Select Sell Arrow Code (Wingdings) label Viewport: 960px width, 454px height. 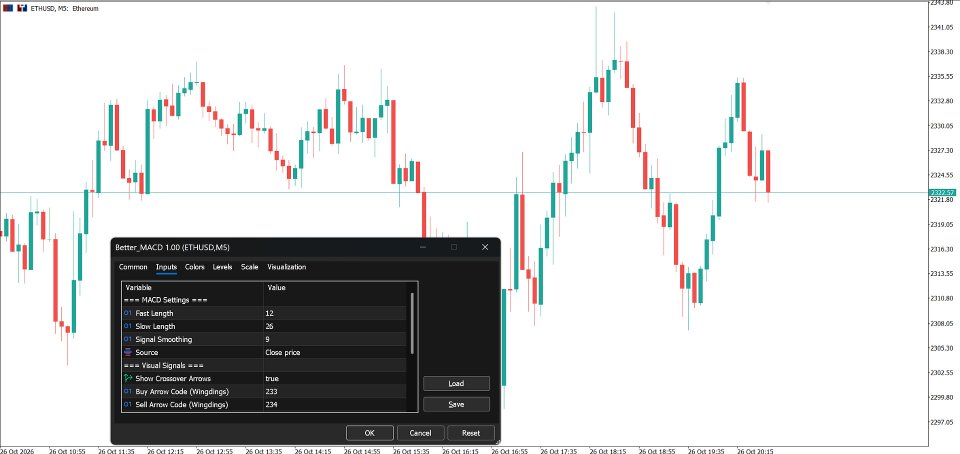tap(182, 404)
